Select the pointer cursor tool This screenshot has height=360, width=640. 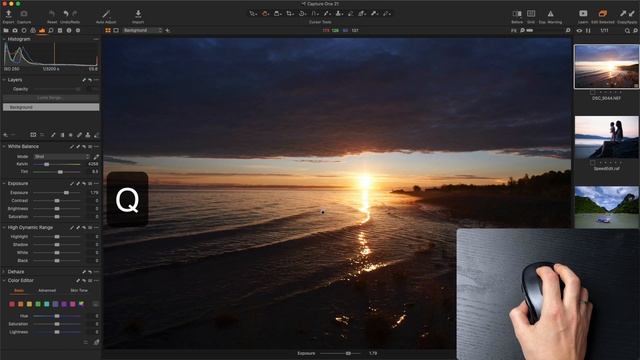(x=253, y=13)
